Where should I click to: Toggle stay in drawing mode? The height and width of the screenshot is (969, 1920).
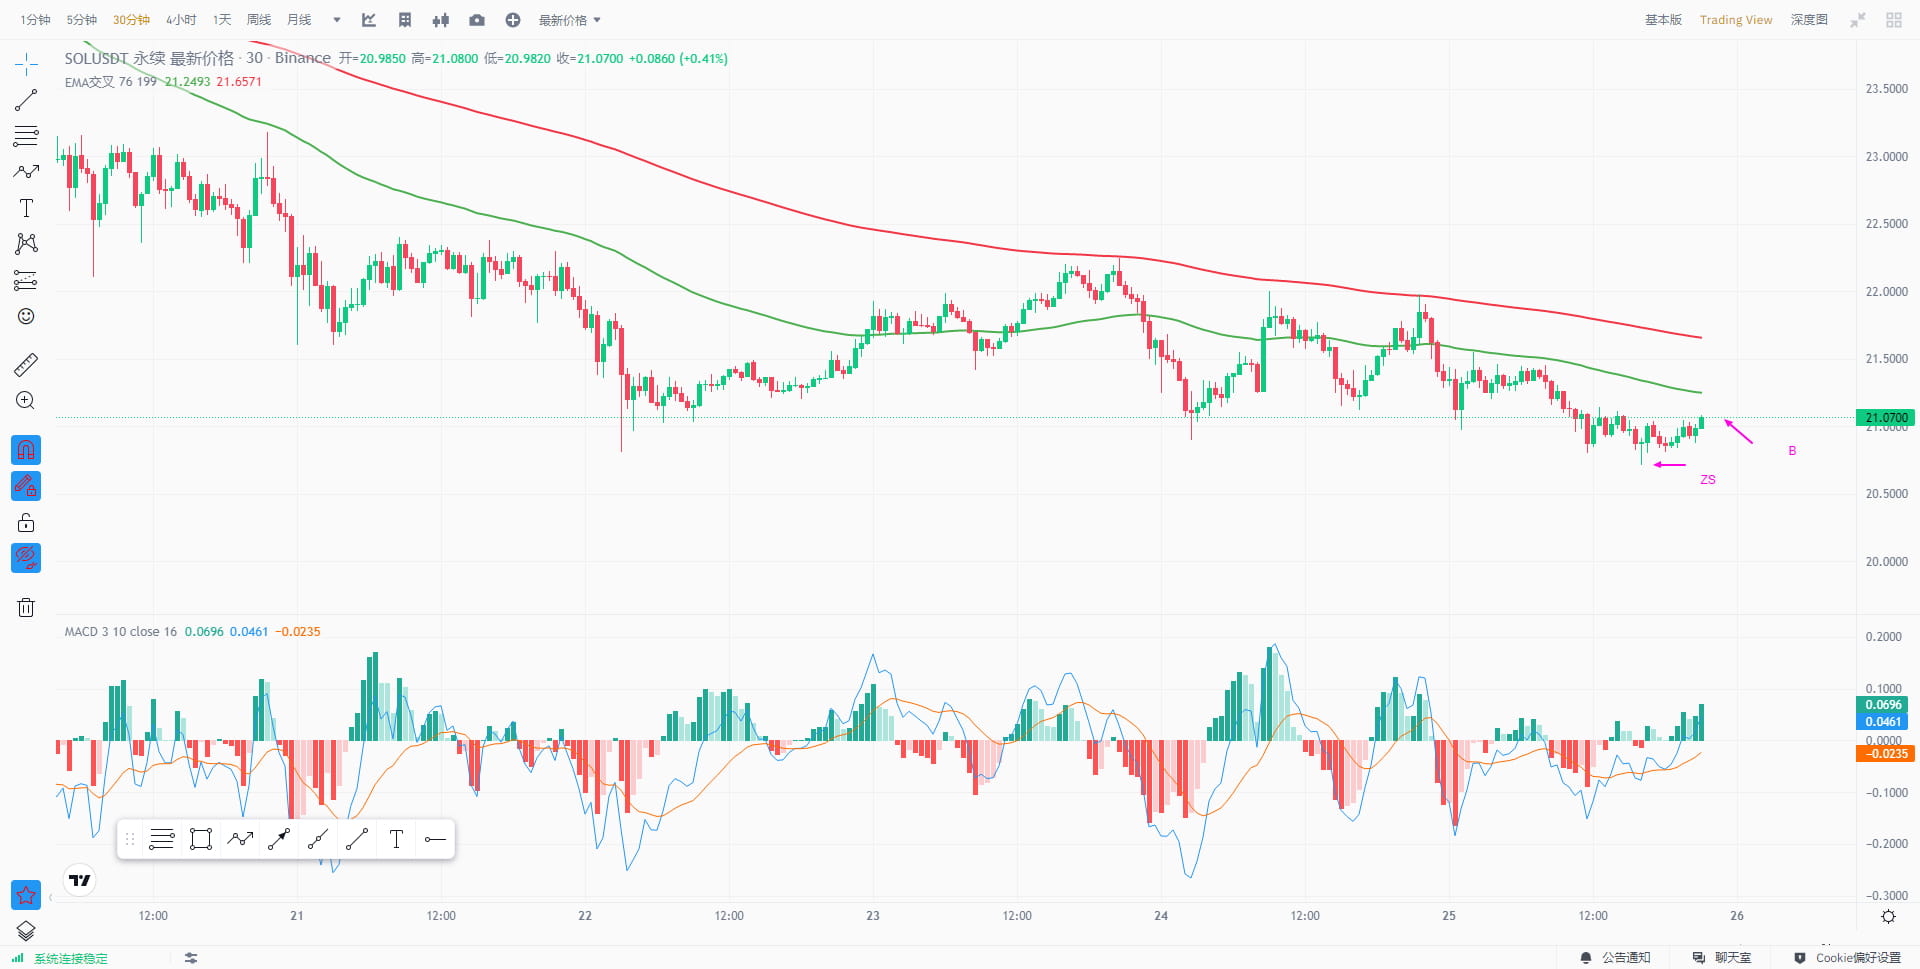26,486
